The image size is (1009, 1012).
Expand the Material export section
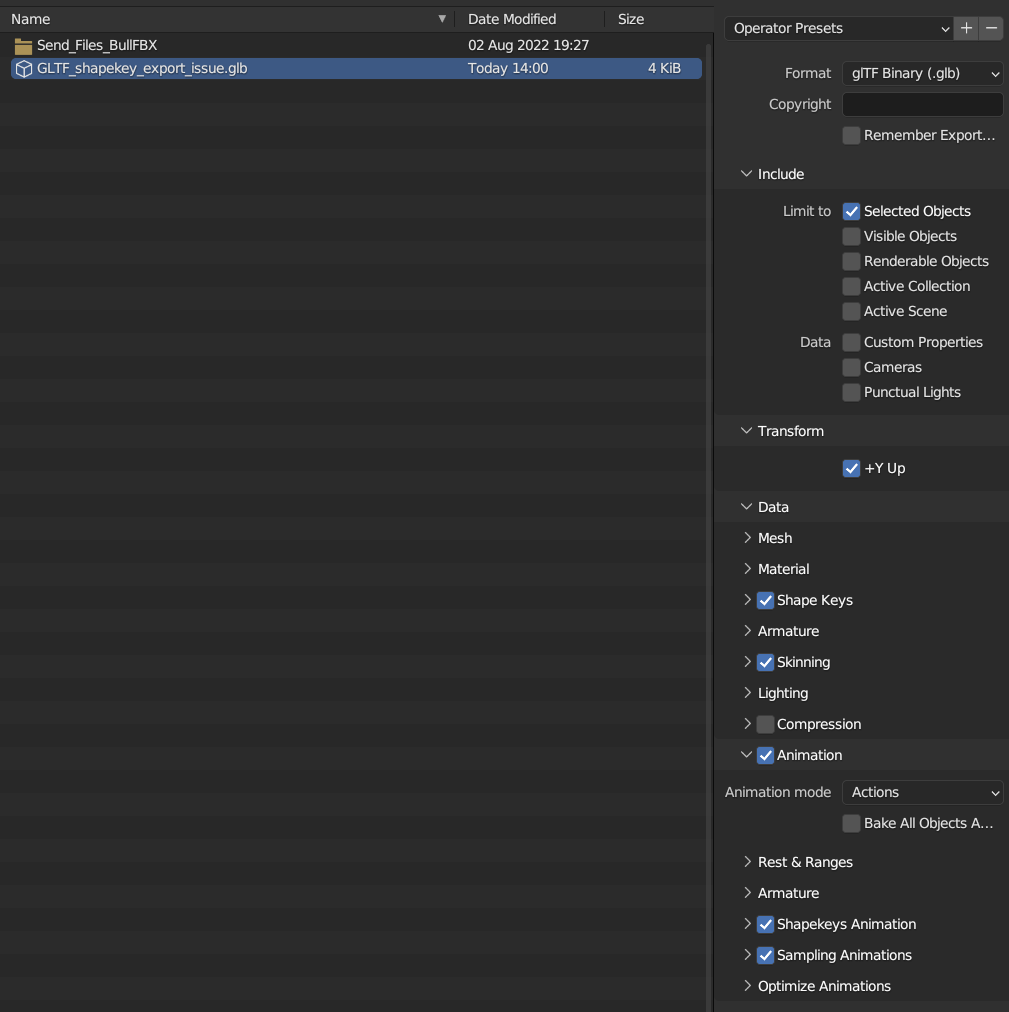[x=747, y=569]
